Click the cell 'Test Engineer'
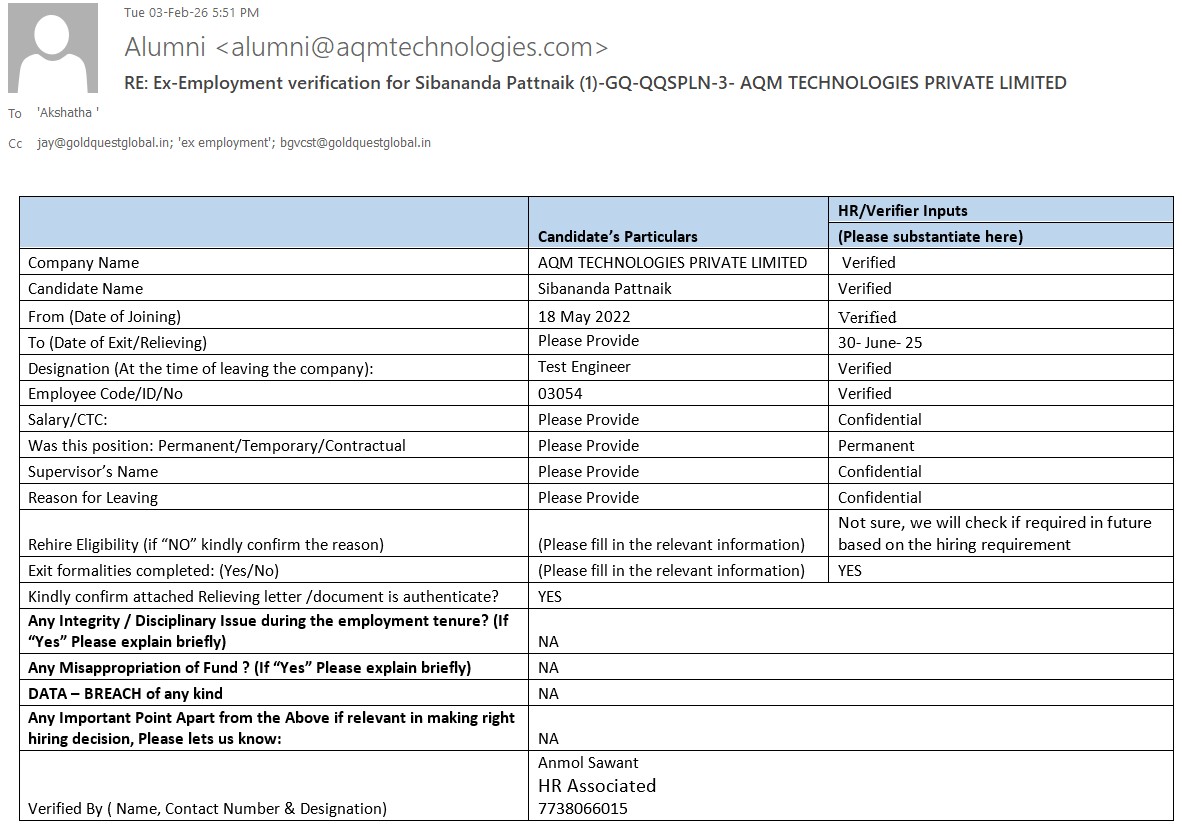Image resolution: width=1182 pixels, height=831 pixels. tap(584, 367)
